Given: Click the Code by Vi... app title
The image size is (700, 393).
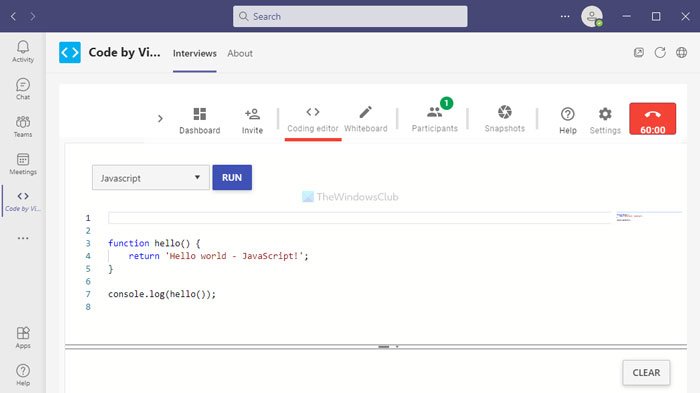Looking at the screenshot, I should (124, 53).
